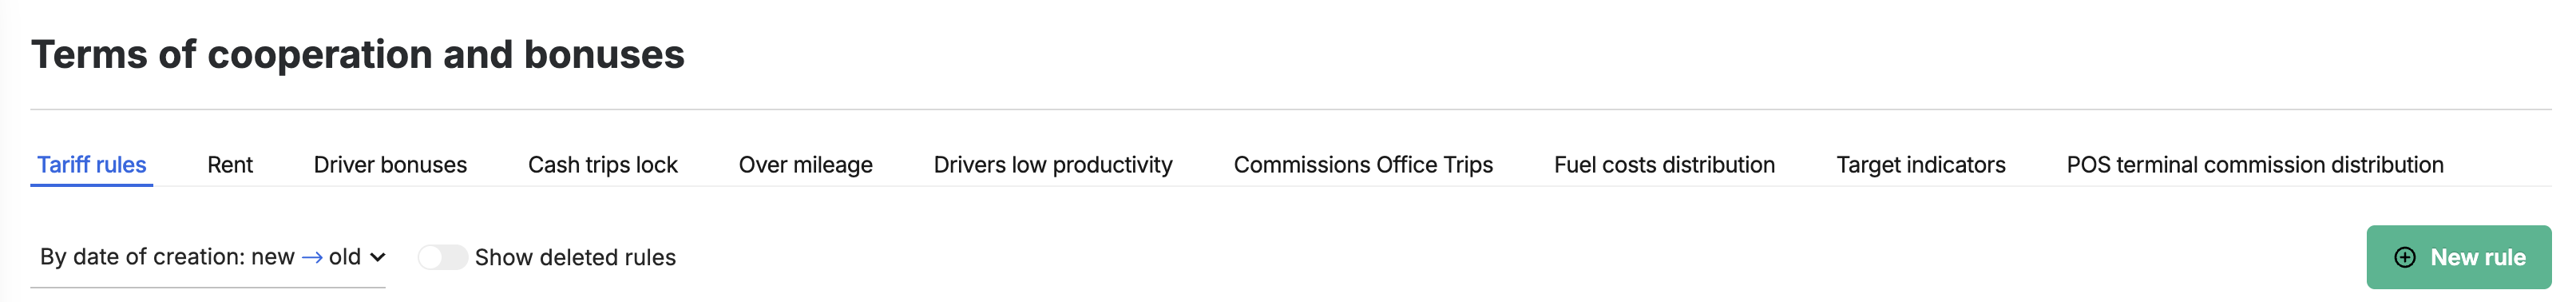Viewport: 2576px width, 302px height.
Task: Toggle the Show deleted rules switch
Action: [x=442, y=257]
